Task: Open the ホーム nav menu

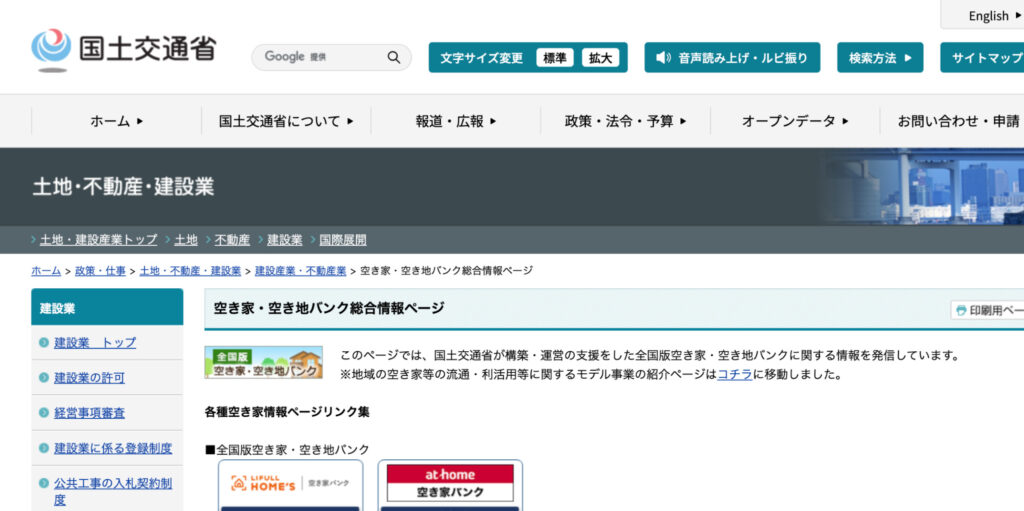Action: 116,121
